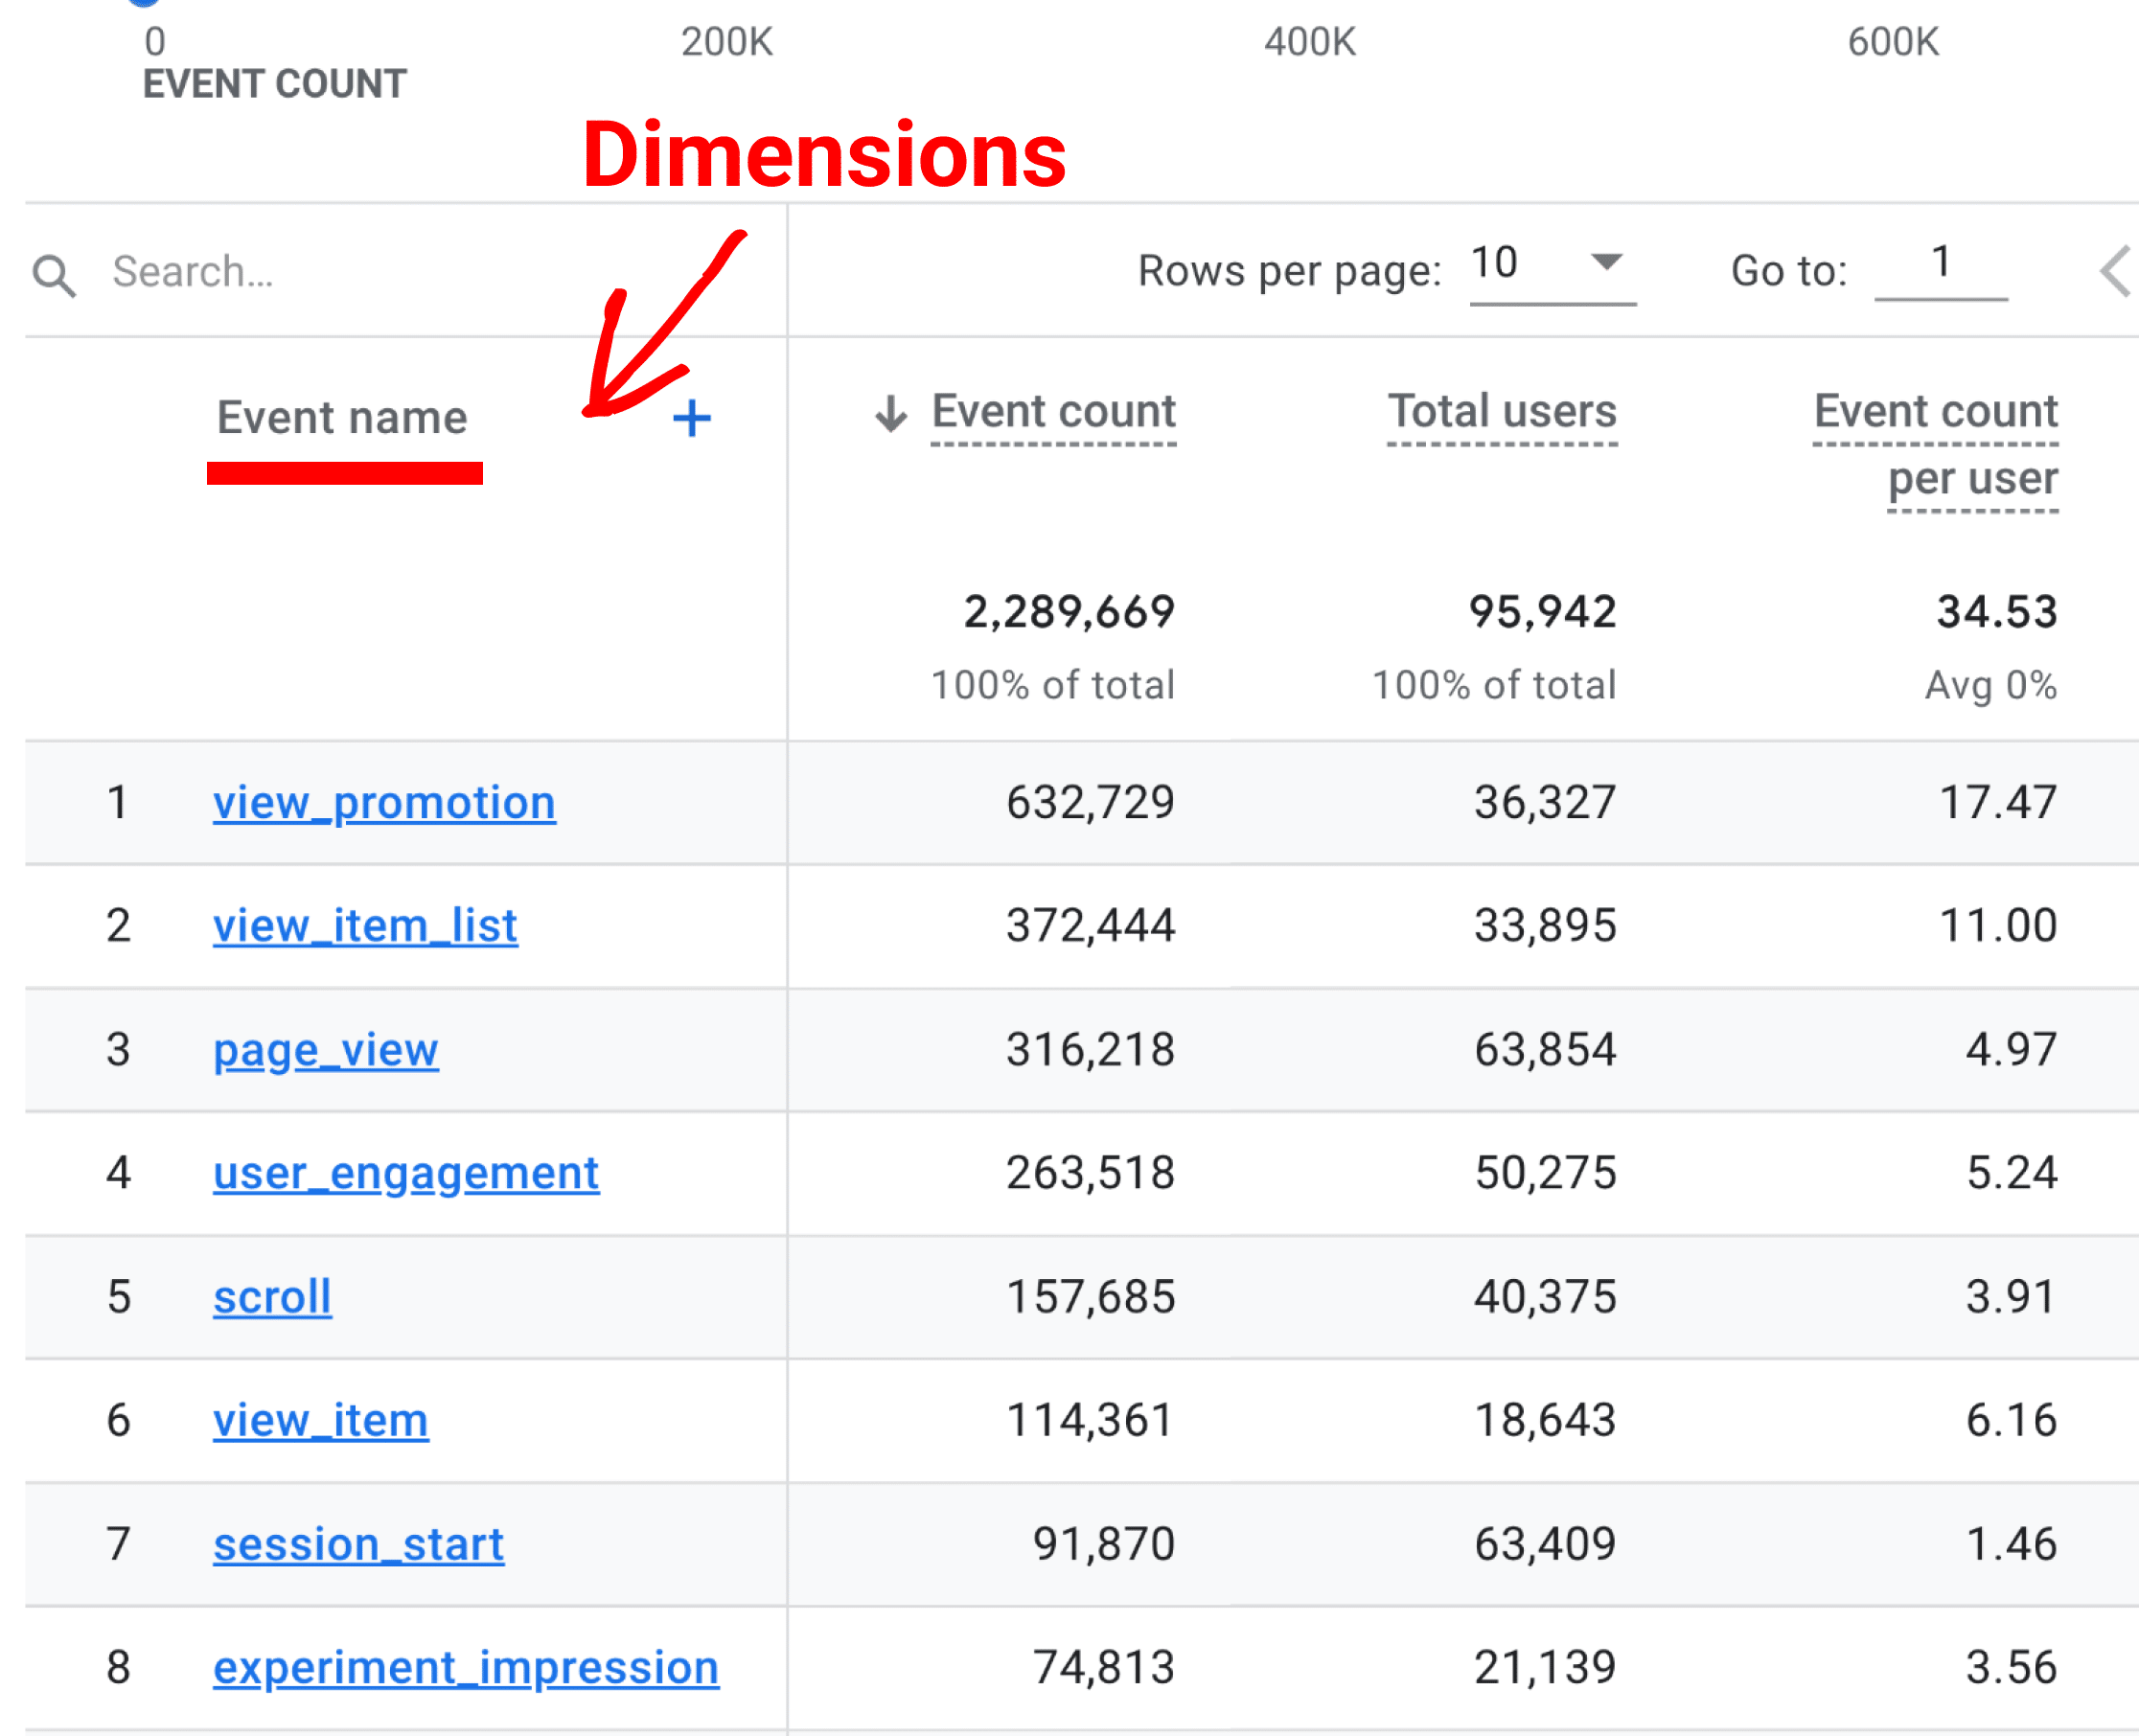Sort by the Event count column header

coord(1053,412)
